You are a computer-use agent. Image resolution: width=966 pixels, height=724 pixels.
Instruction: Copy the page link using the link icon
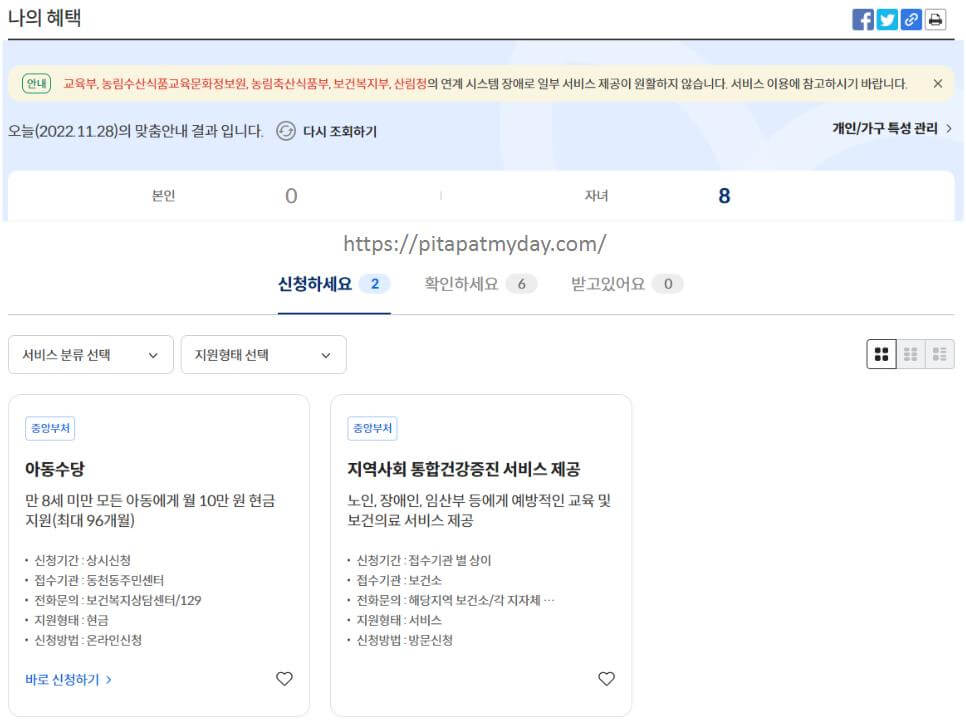(910, 18)
